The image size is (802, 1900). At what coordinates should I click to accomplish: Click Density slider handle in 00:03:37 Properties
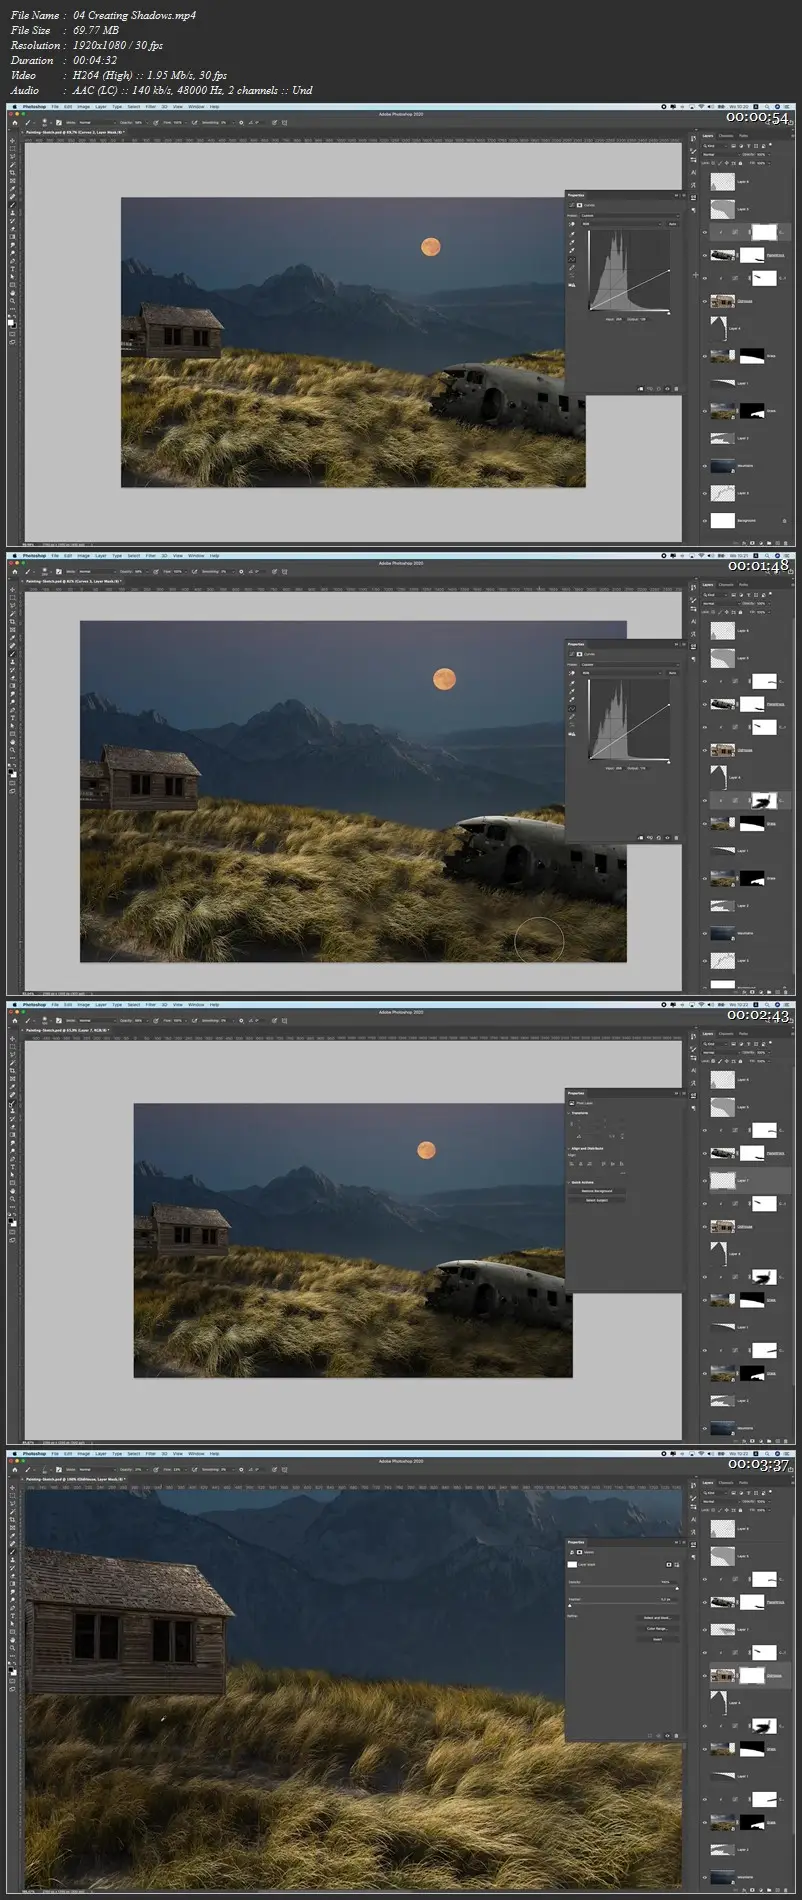677,1588
